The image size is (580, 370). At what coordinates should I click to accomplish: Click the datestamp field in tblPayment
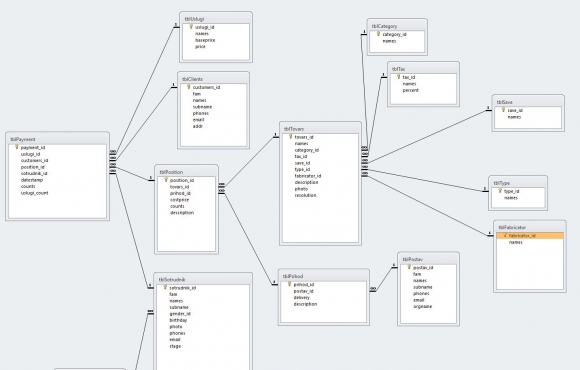click(32, 180)
